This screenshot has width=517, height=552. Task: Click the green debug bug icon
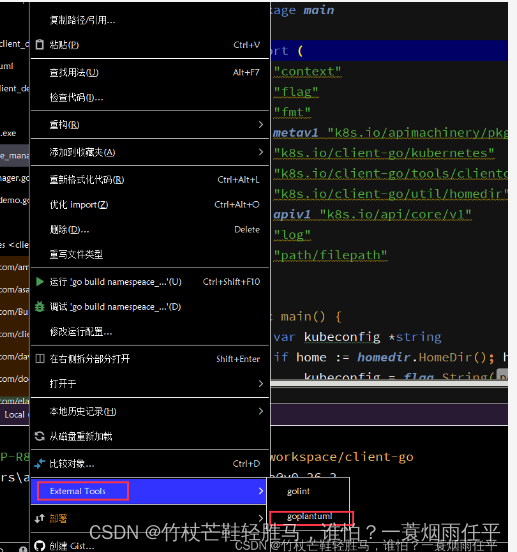[x=40, y=307]
